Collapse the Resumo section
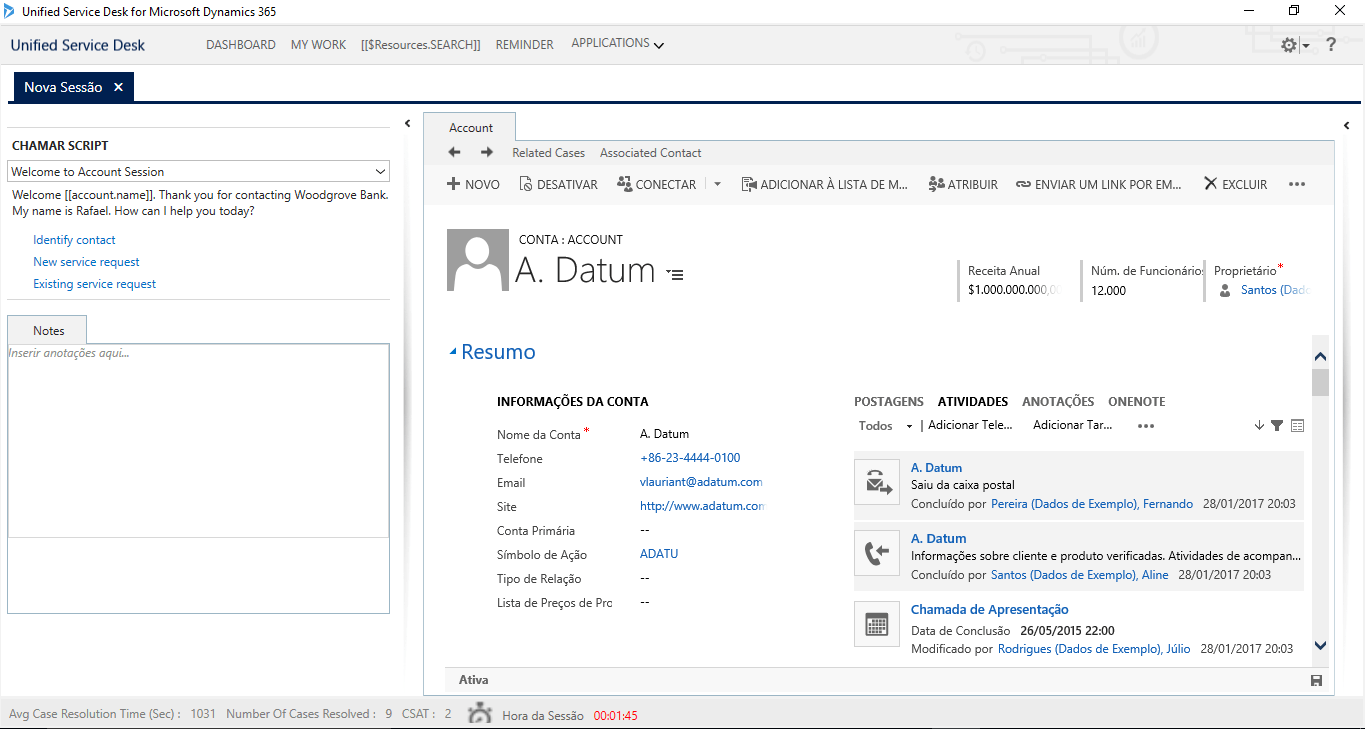Viewport: 1365px width, 729px height. (x=453, y=352)
